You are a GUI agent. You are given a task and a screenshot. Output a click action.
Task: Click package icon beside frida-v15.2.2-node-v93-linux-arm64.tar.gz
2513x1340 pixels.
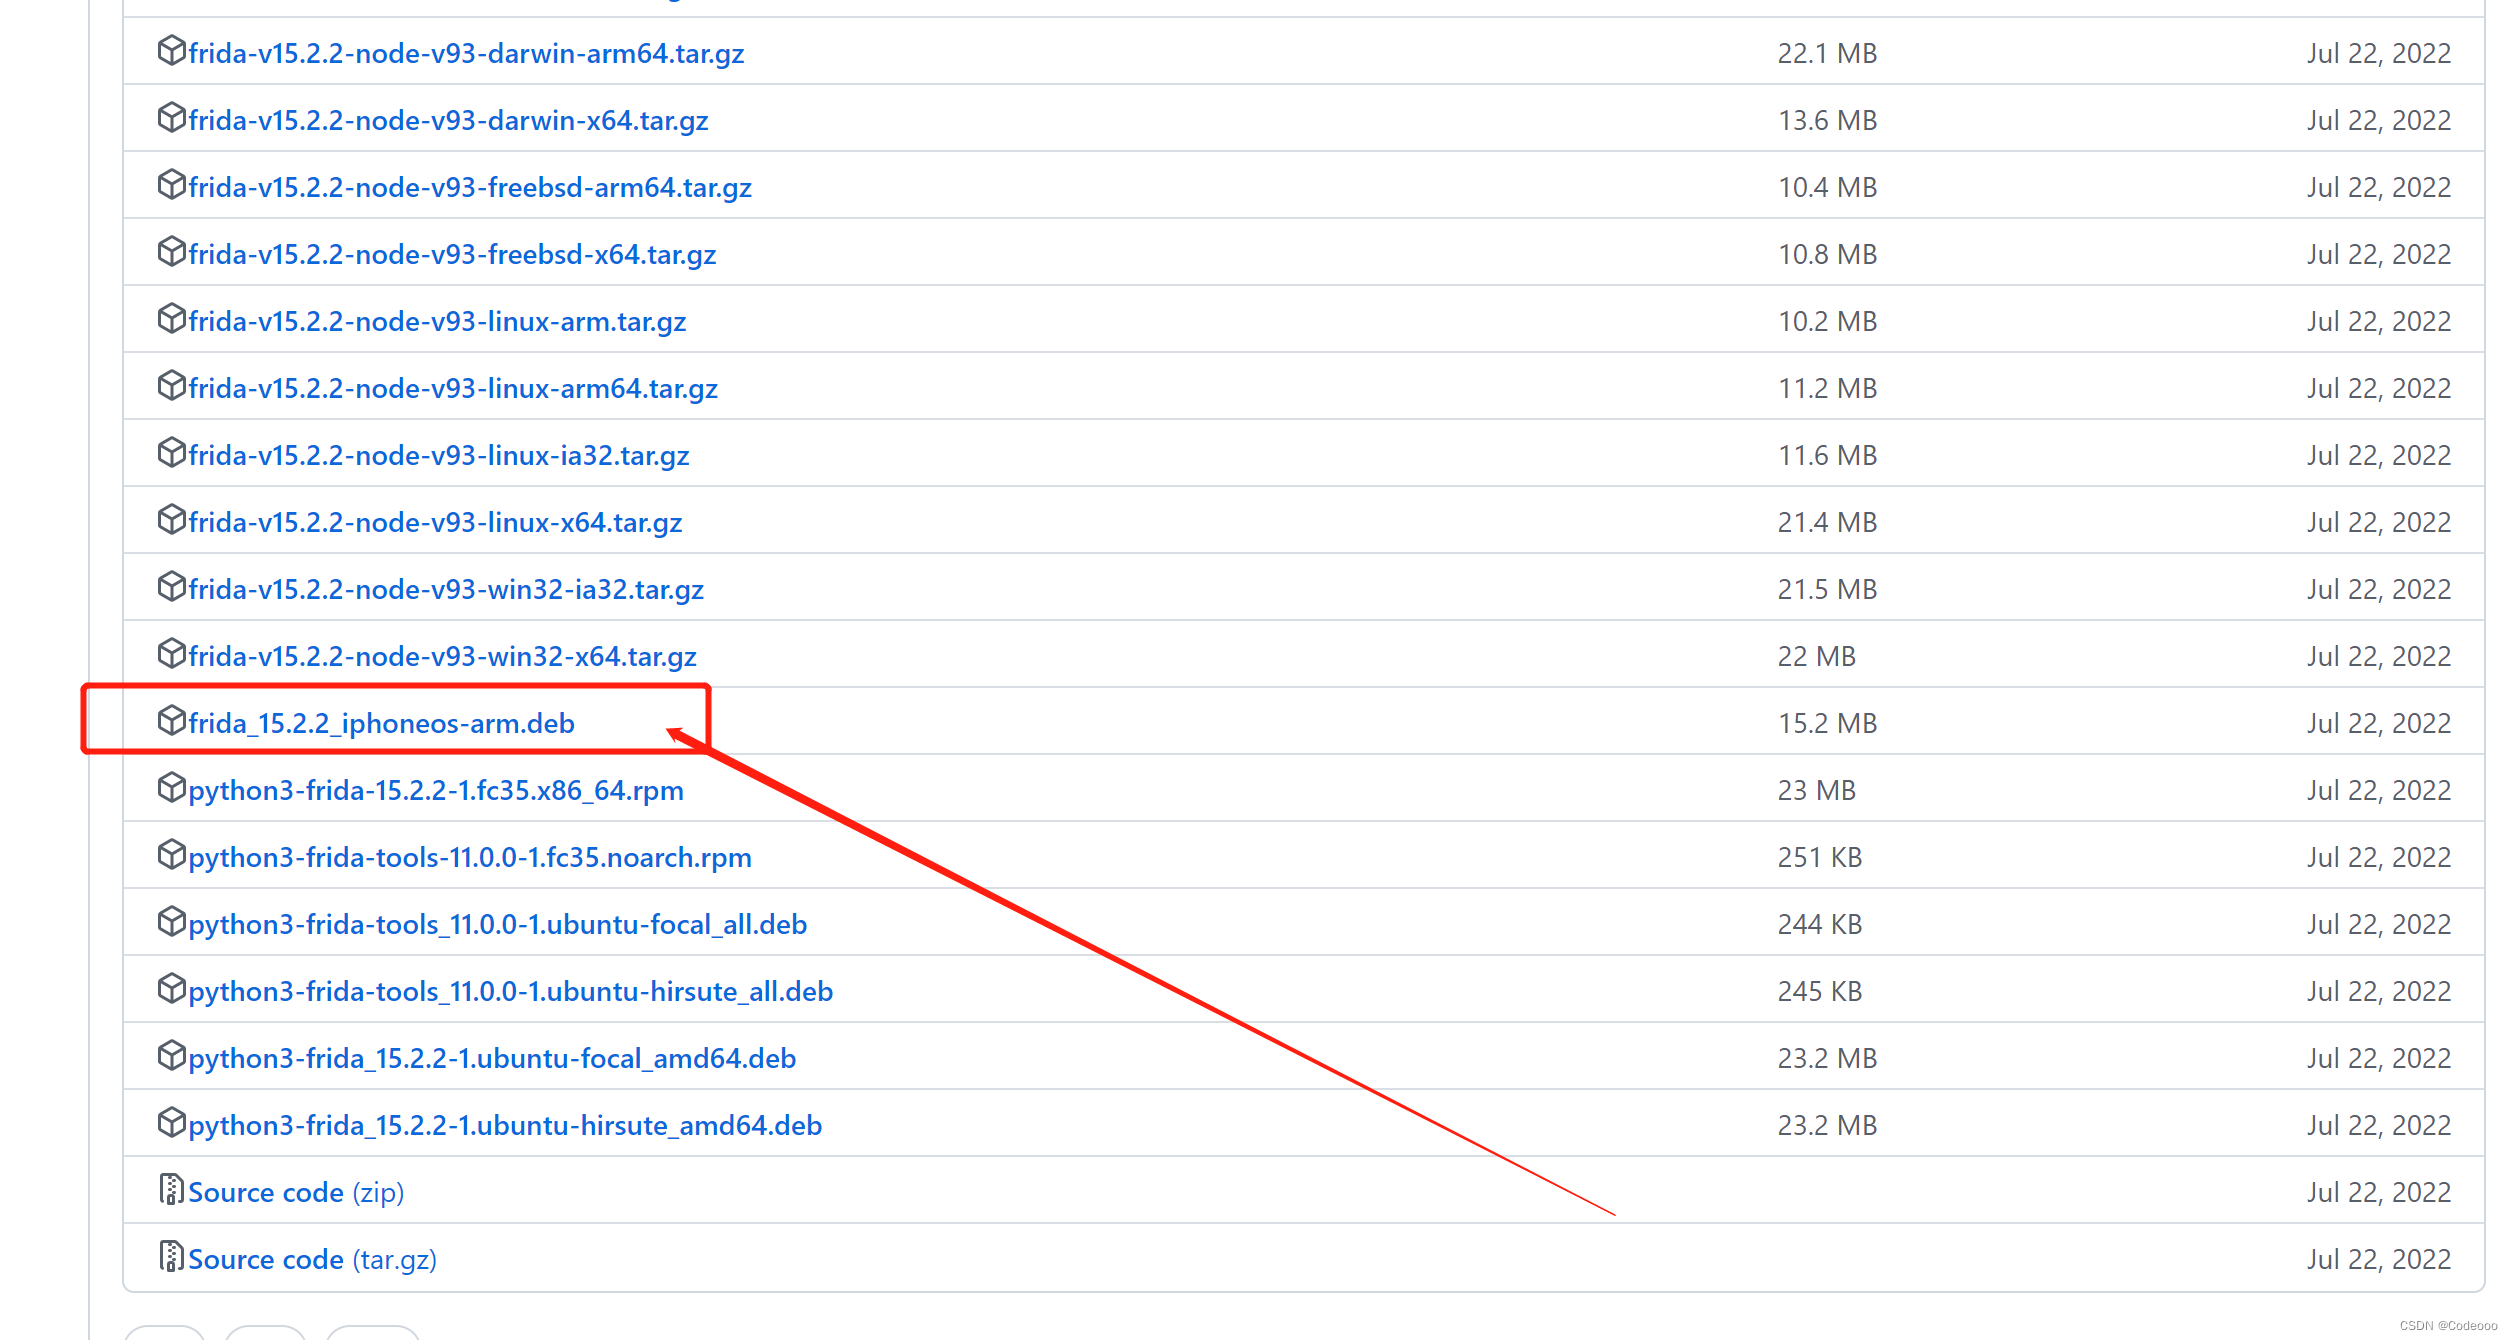pos(172,385)
